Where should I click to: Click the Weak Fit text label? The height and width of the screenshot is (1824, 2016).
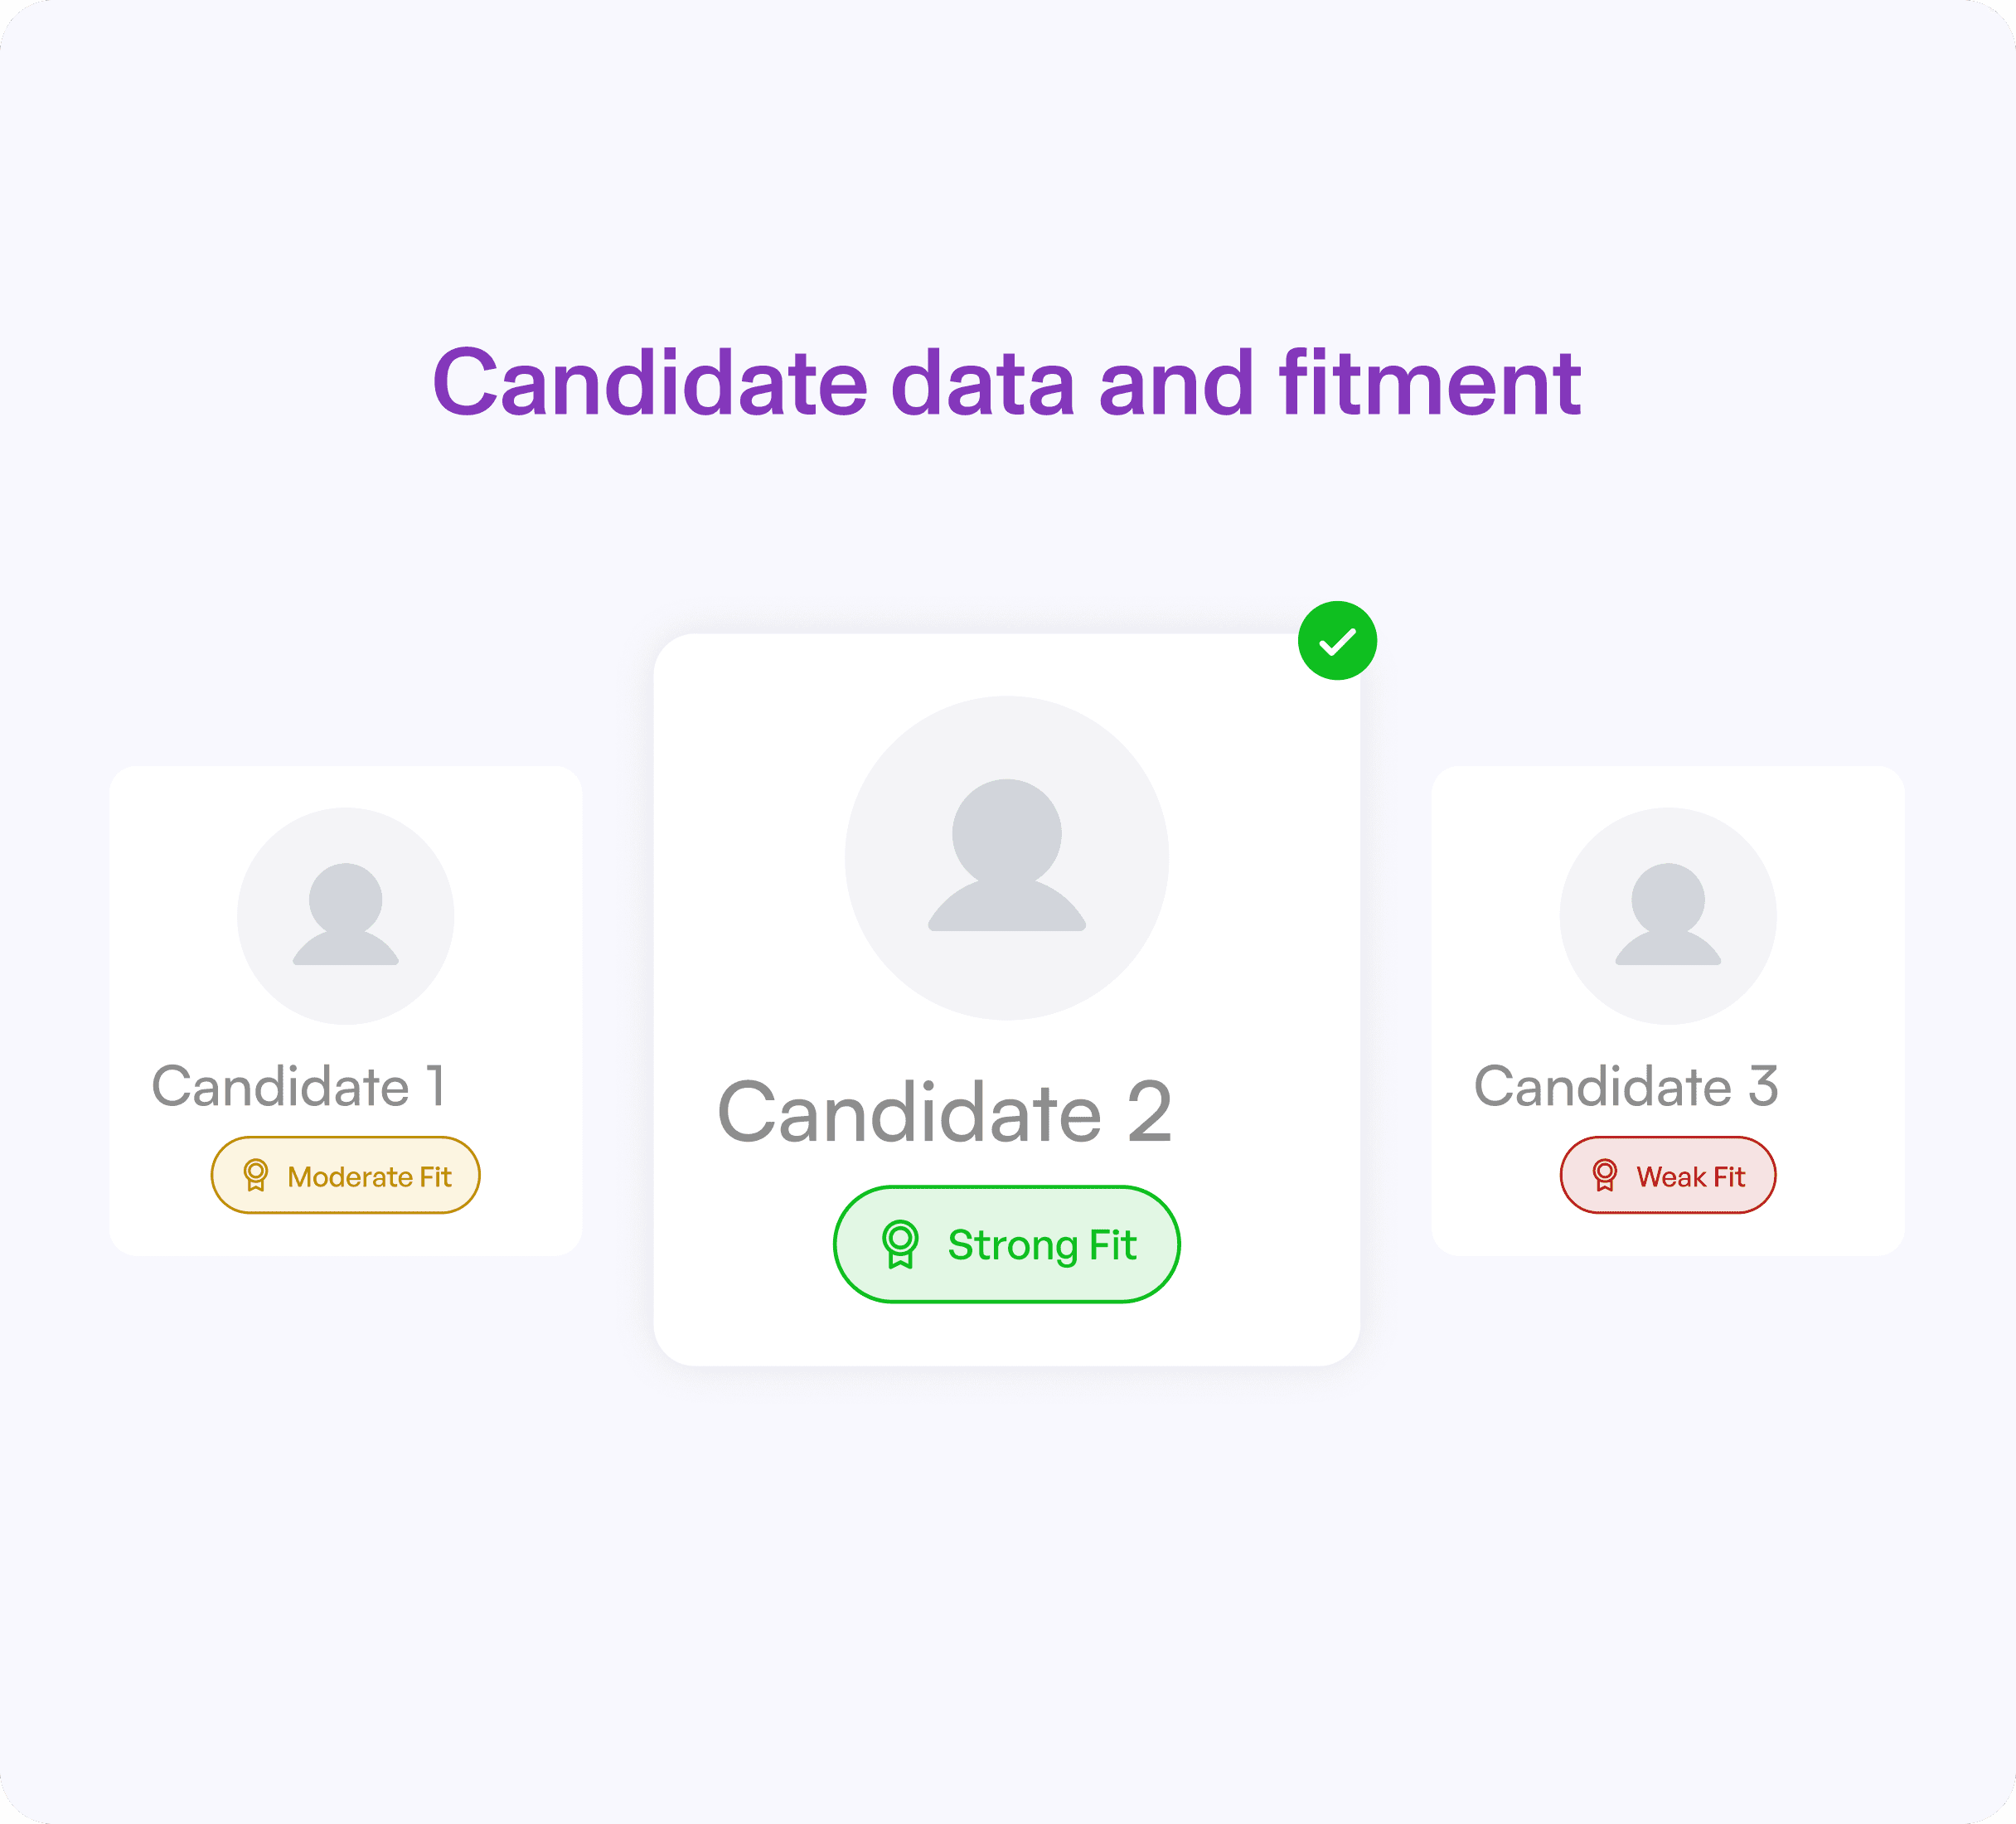tap(1690, 1177)
